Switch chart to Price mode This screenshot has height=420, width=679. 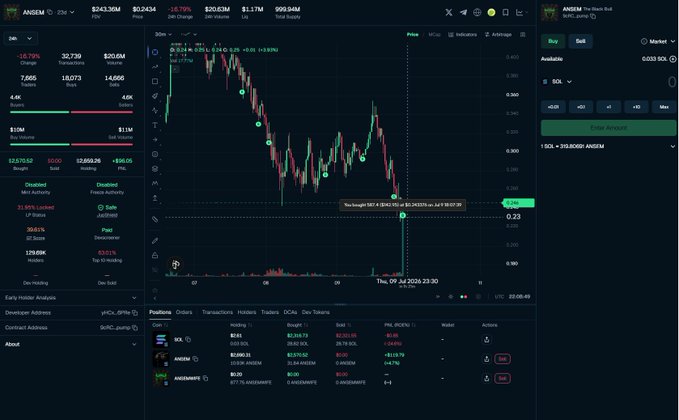click(412, 35)
